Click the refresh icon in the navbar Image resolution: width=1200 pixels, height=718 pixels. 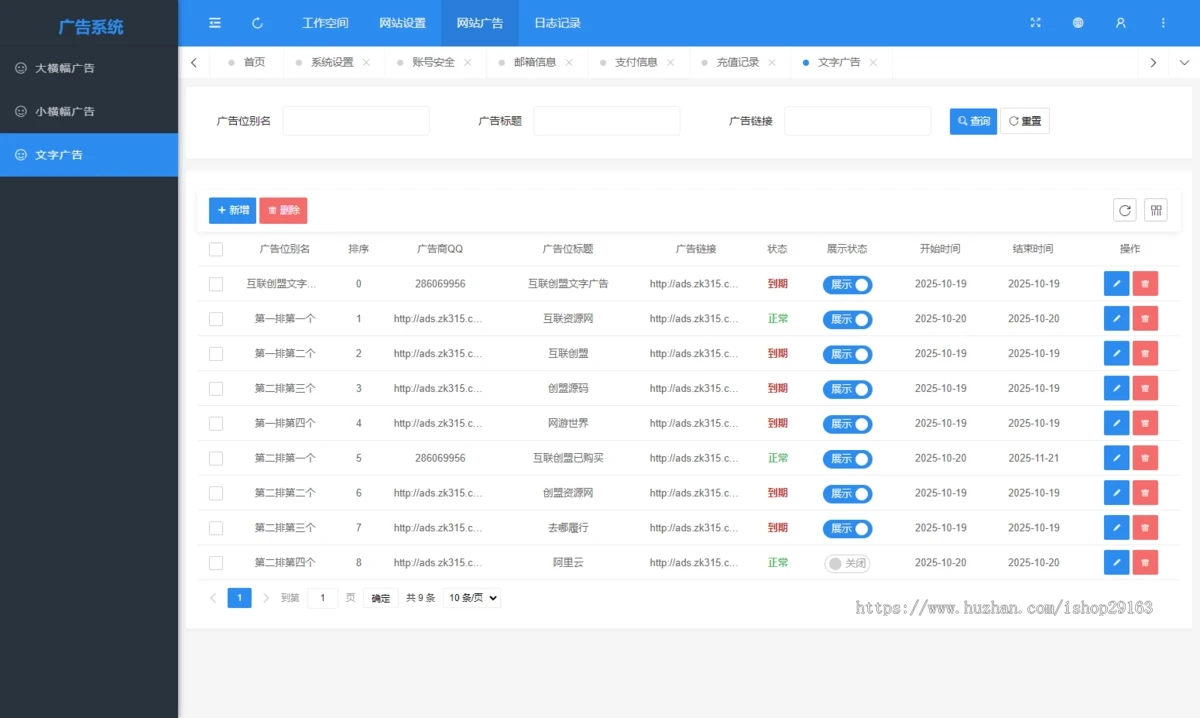pyautogui.click(x=258, y=22)
